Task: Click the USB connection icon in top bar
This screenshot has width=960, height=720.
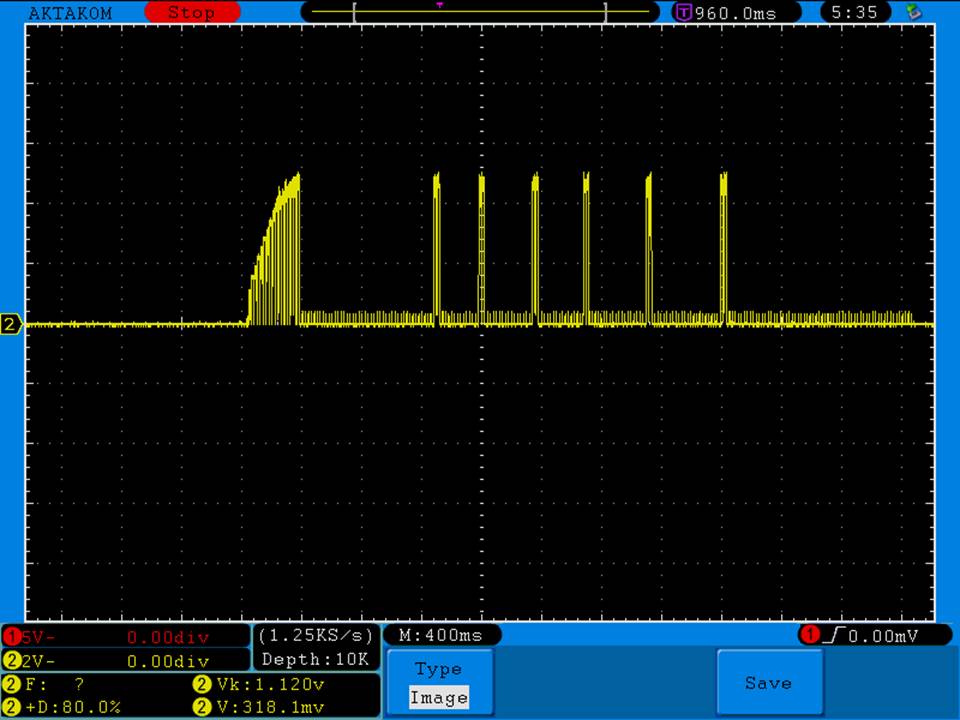Action: tap(912, 13)
